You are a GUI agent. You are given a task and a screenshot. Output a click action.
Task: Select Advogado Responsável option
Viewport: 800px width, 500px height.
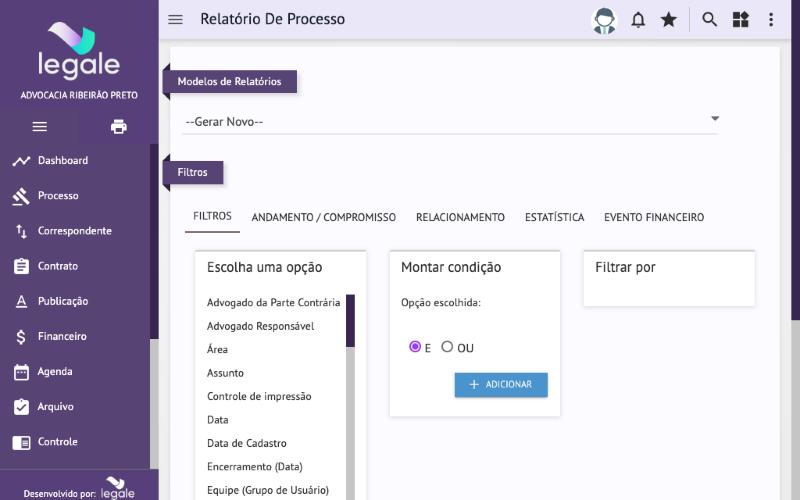[260, 326]
